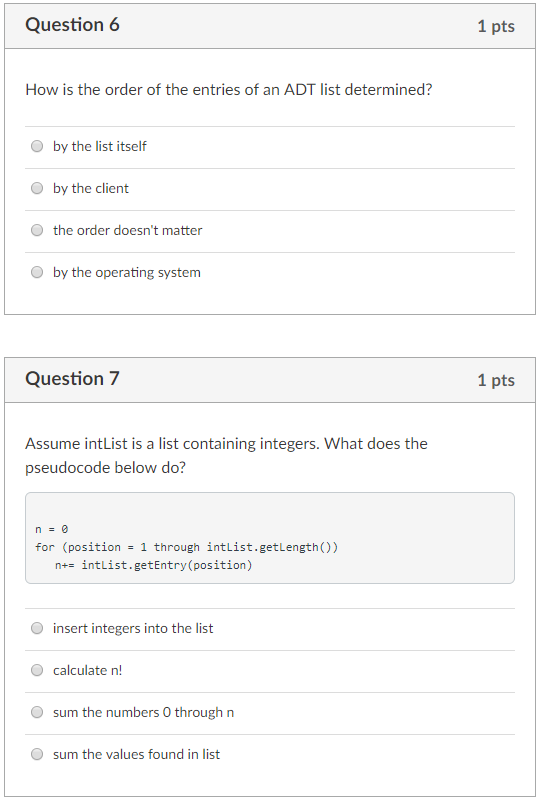Viewport: 541px width, 800px height.
Task: Select the 'by the list itself' radio button
Action: pos(37,146)
